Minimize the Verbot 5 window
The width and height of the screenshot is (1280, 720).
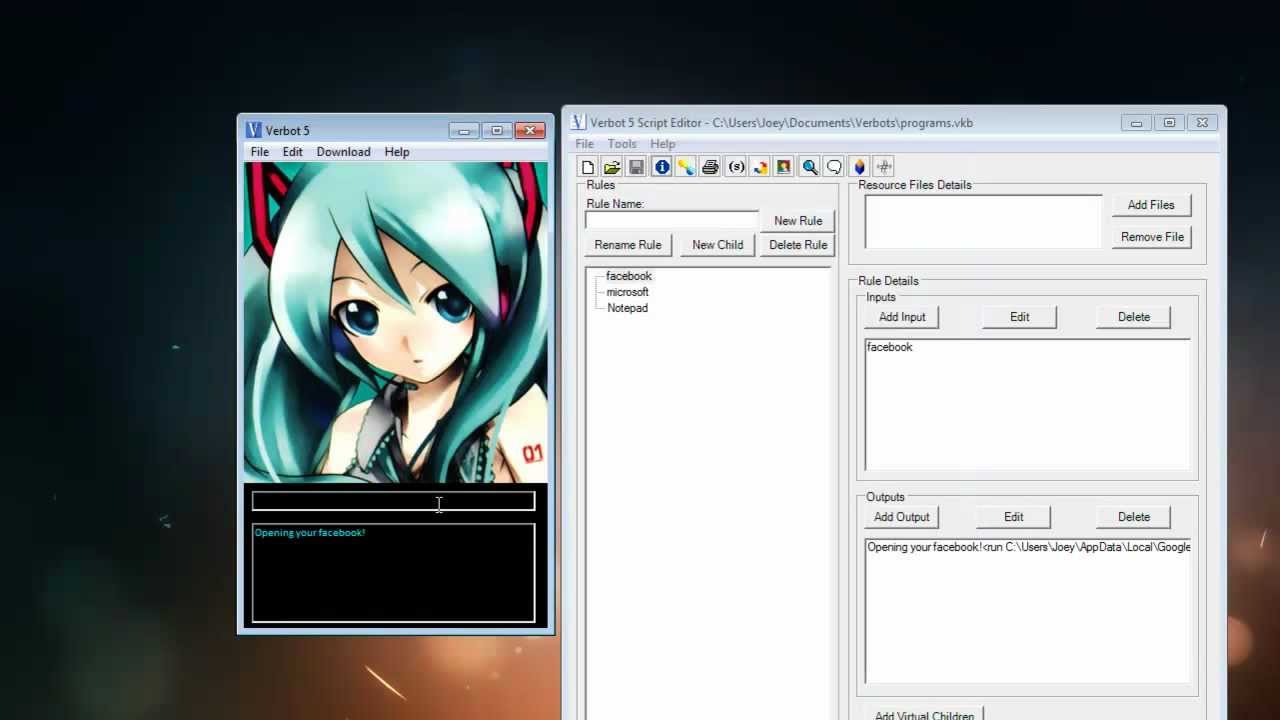(464, 130)
